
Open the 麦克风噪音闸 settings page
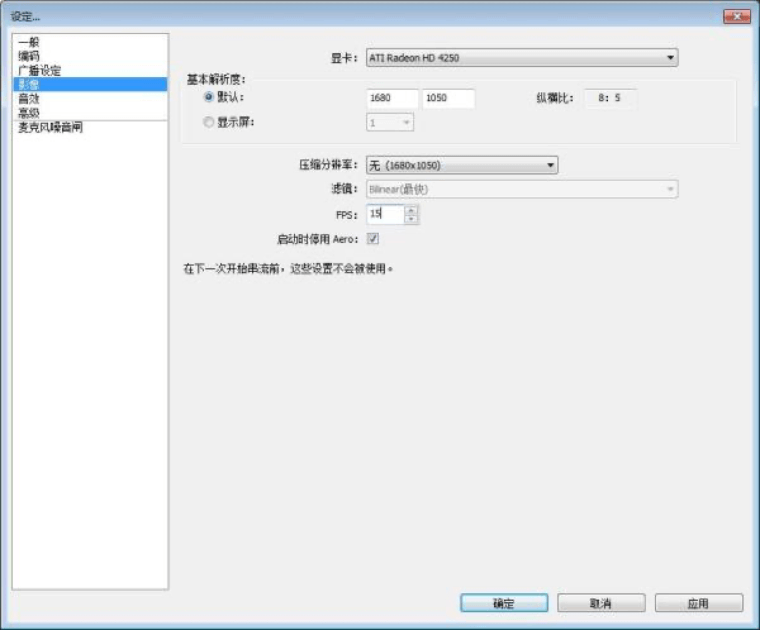[x=50, y=128]
